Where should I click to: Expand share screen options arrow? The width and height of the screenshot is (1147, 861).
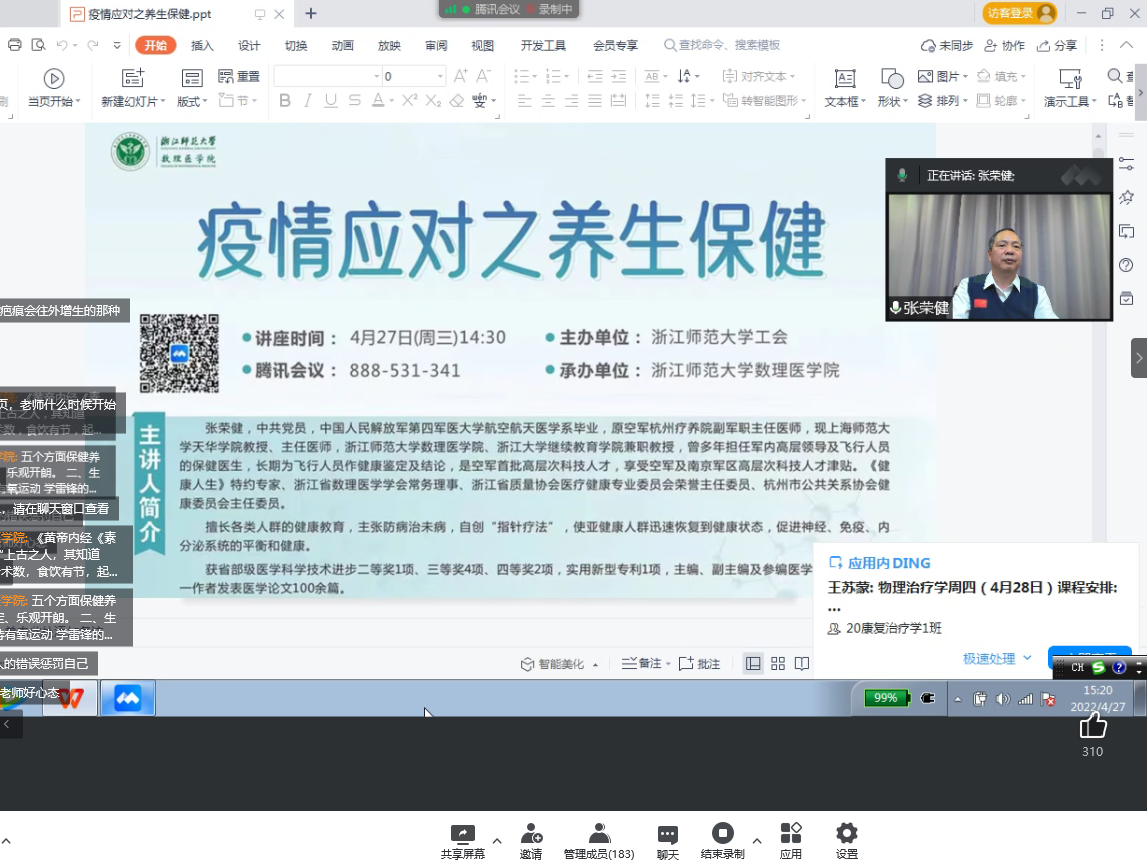(497, 840)
